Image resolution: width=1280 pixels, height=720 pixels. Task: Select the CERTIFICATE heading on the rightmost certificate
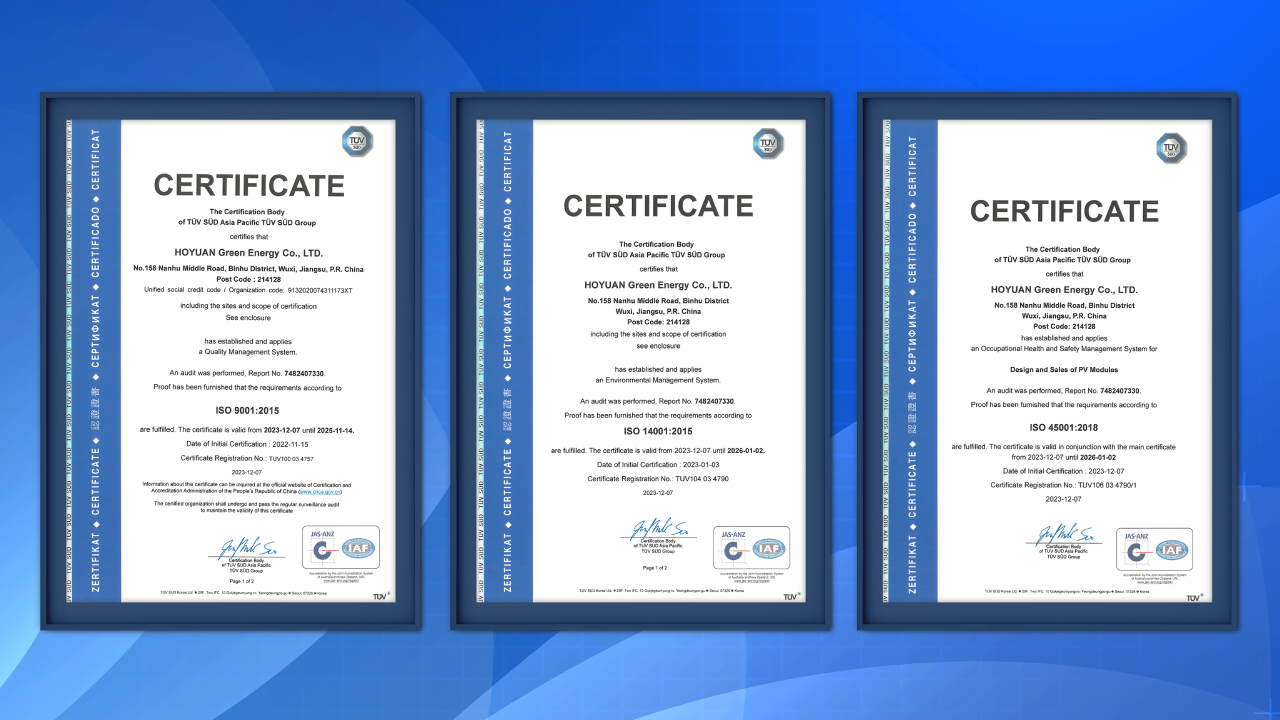pyautogui.click(x=1064, y=211)
